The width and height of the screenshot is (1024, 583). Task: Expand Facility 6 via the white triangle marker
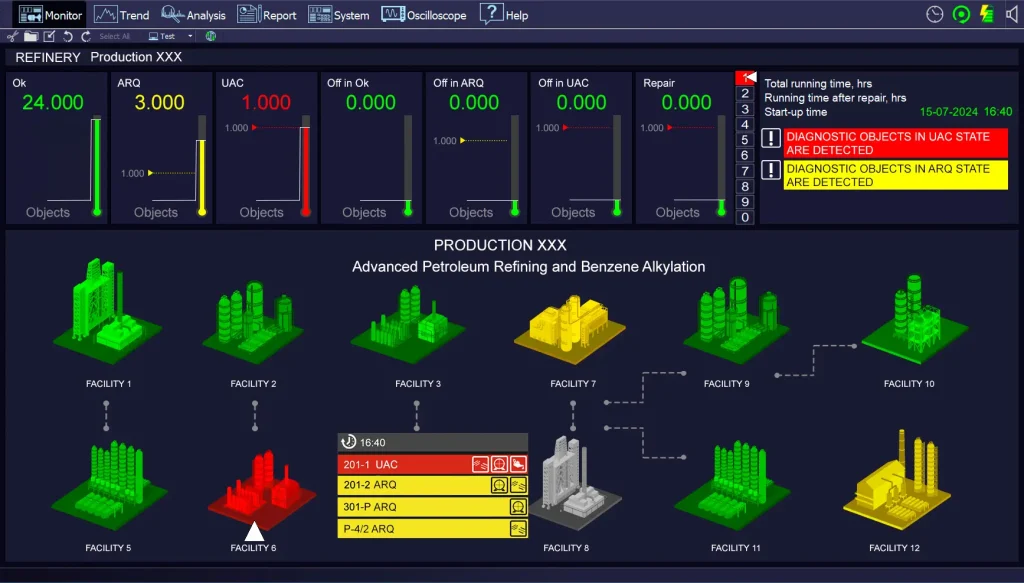255,531
